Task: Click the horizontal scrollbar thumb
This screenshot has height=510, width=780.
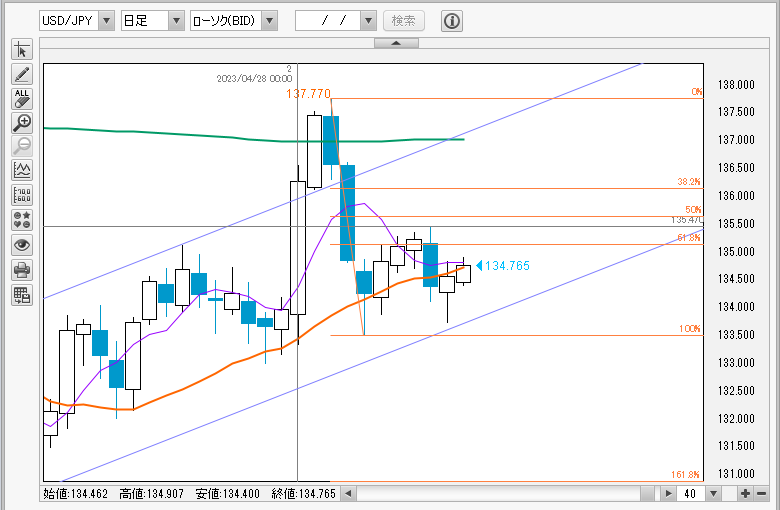Action: pos(648,494)
